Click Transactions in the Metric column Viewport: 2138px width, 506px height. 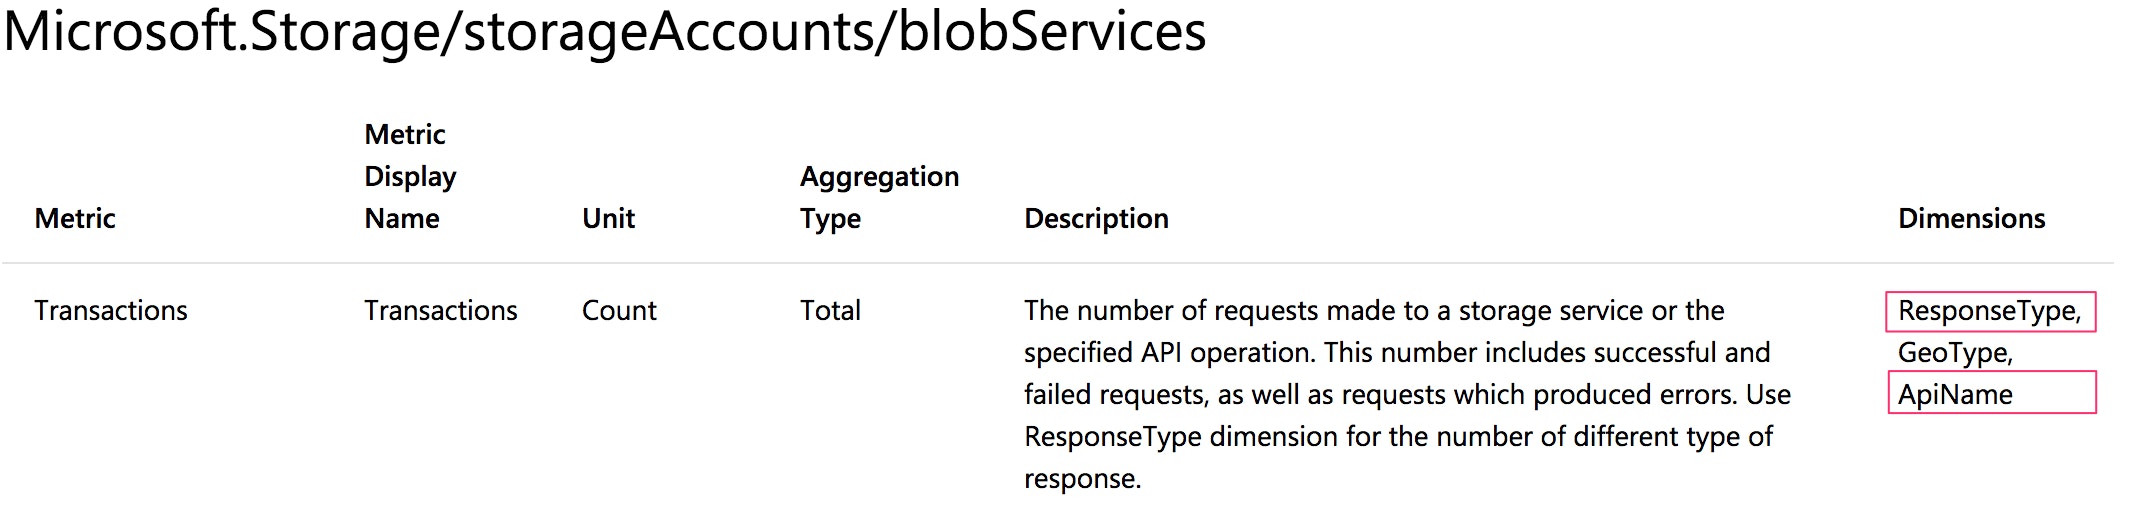click(111, 311)
